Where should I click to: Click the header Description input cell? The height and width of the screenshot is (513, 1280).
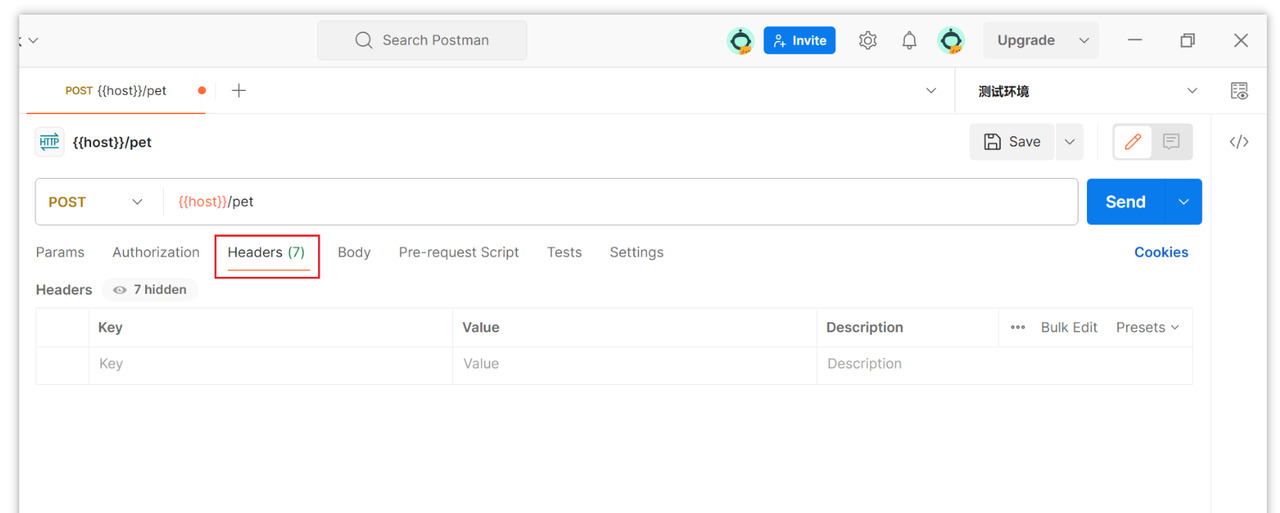(1004, 364)
